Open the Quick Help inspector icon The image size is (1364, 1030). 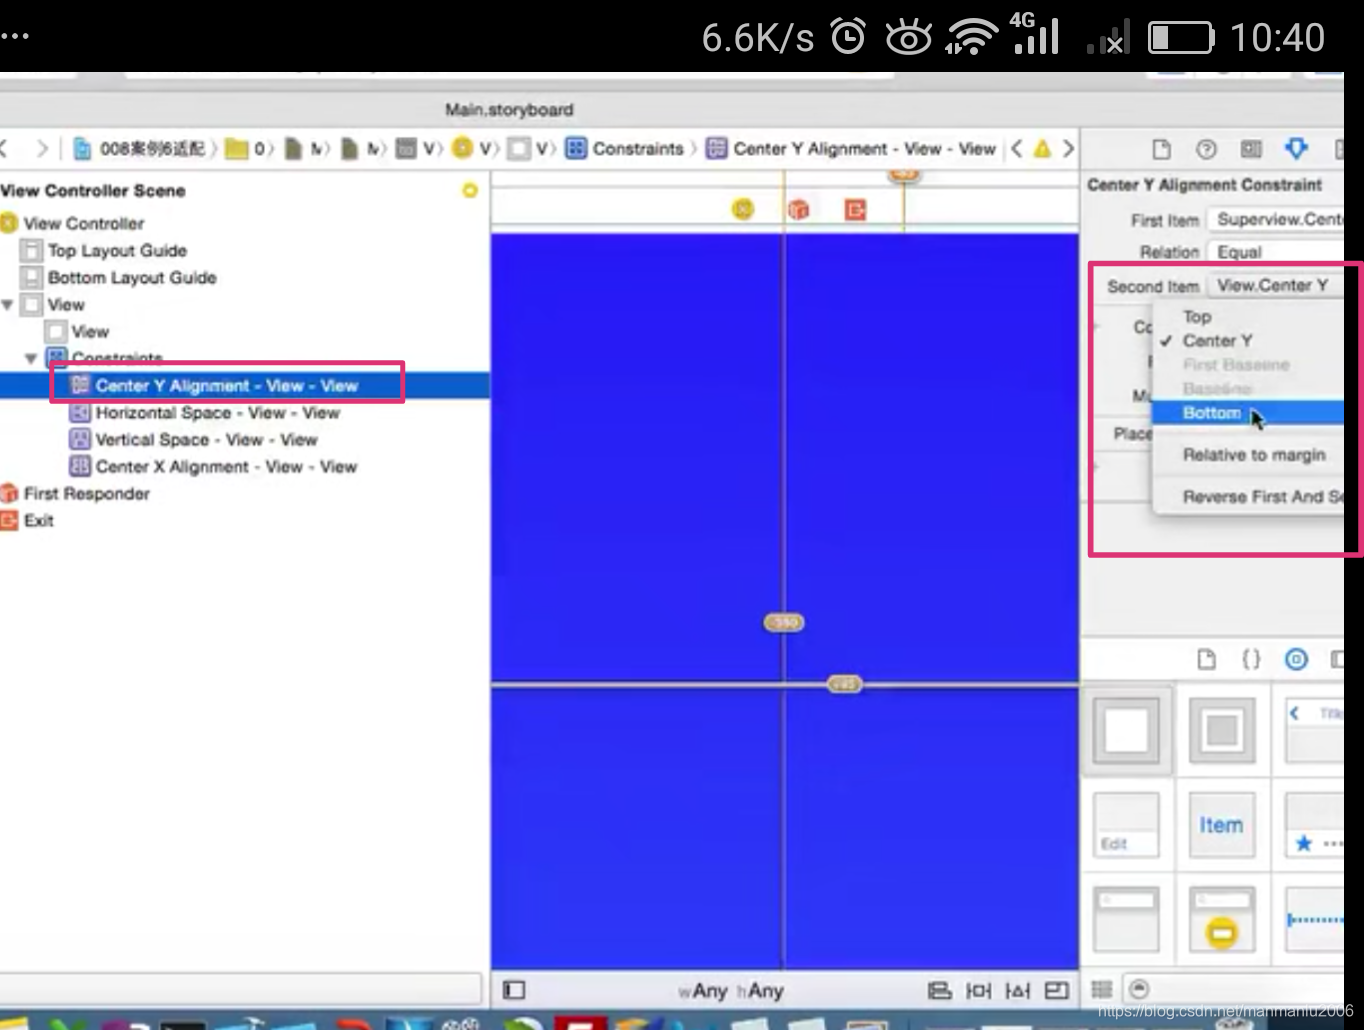1206,149
